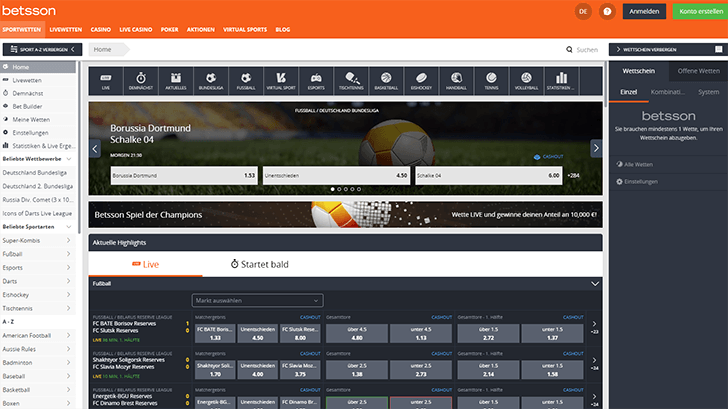This screenshot has height=409, width=728.
Task: Hide sidebar via Sport A-Z verbergen
Action: point(42,49)
